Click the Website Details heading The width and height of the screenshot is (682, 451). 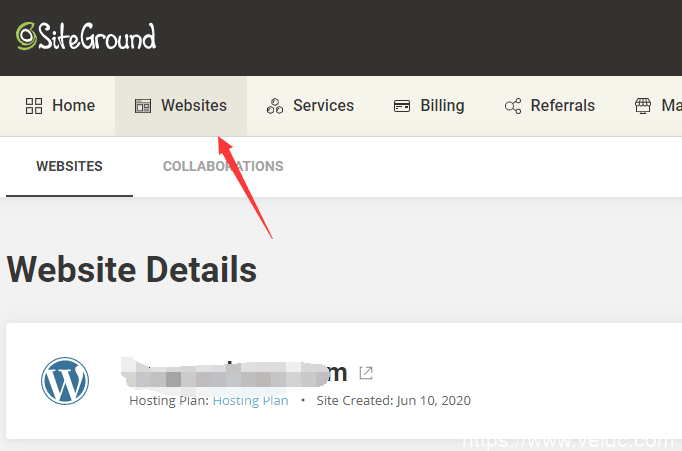[x=132, y=269]
